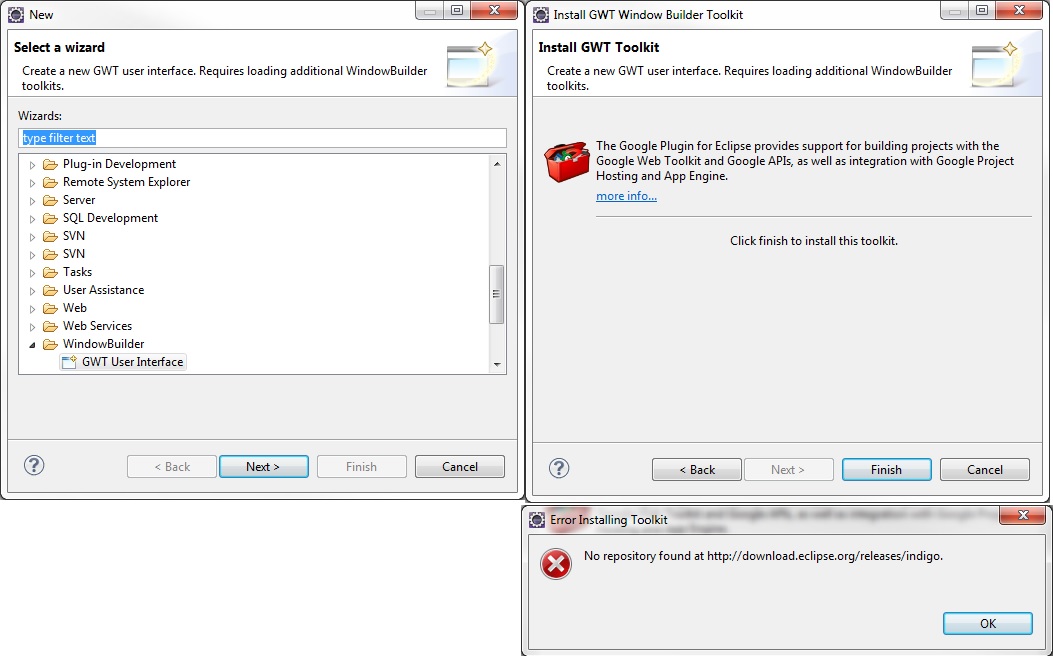The height and width of the screenshot is (656, 1053).
Task: Click the red error X icon
Action: point(556,564)
